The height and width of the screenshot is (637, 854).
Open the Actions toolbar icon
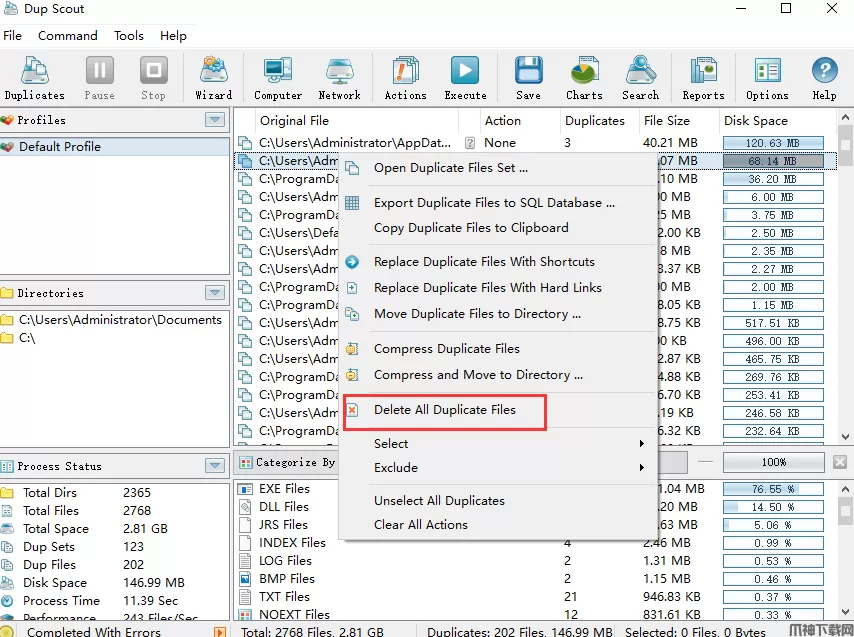[405, 78]
